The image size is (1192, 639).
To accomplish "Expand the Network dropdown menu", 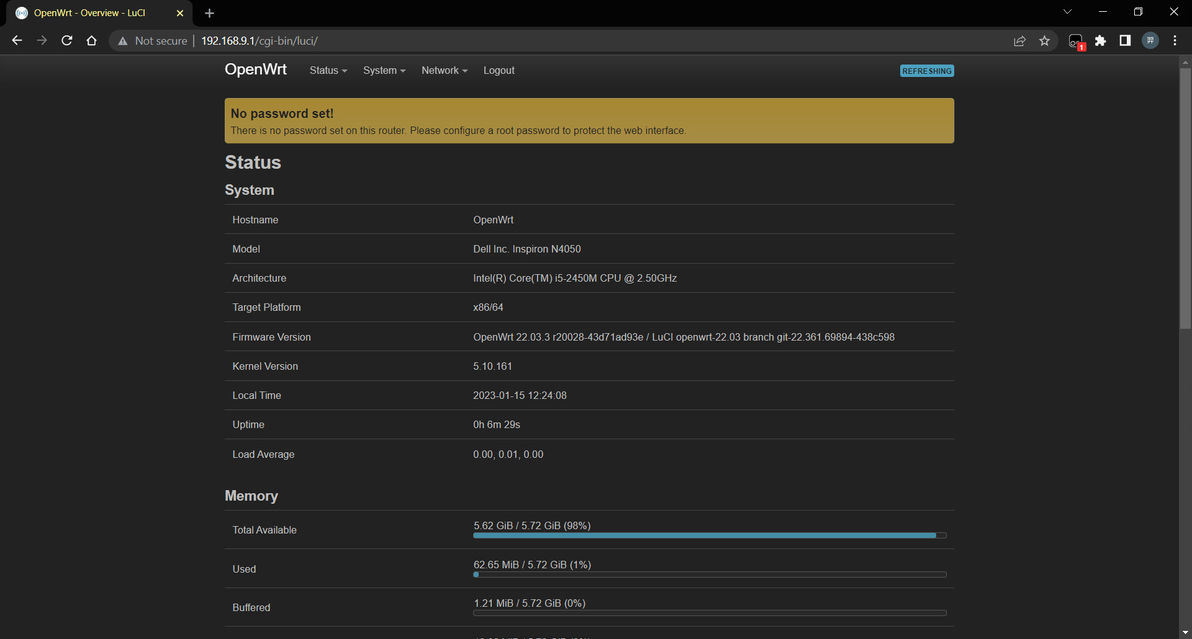I will 444,71.
